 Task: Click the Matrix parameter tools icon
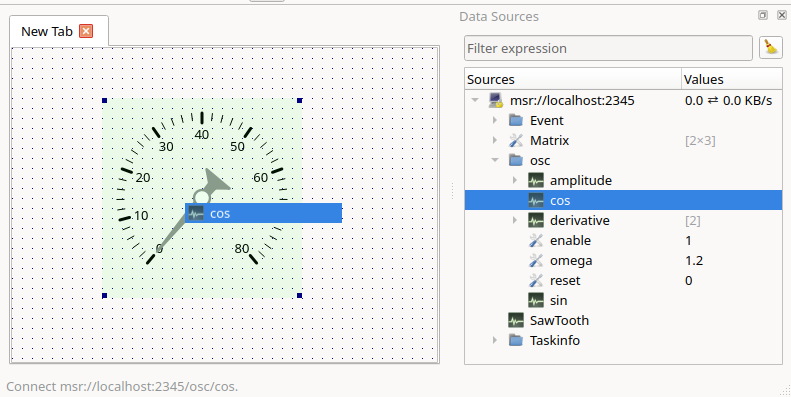pos(516,140)
